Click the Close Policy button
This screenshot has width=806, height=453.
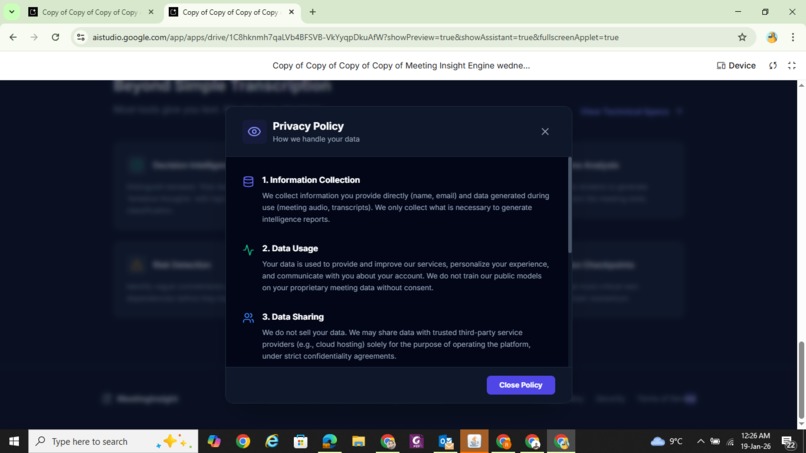[521, 385]
